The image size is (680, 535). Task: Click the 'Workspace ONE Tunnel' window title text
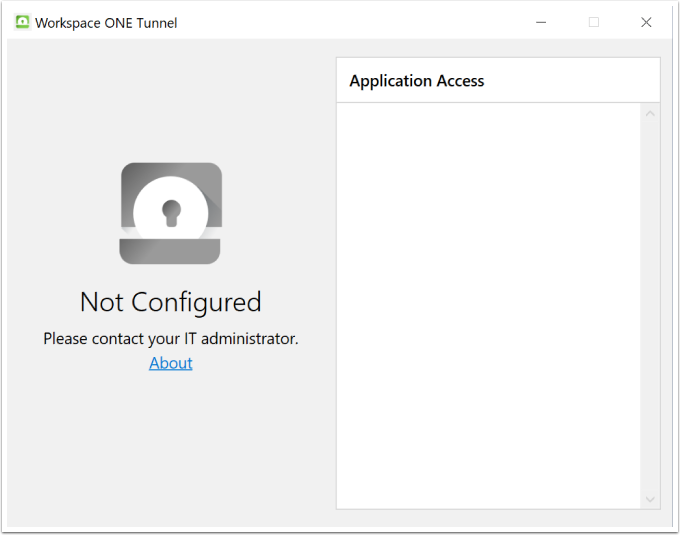[x=106, y=23]
